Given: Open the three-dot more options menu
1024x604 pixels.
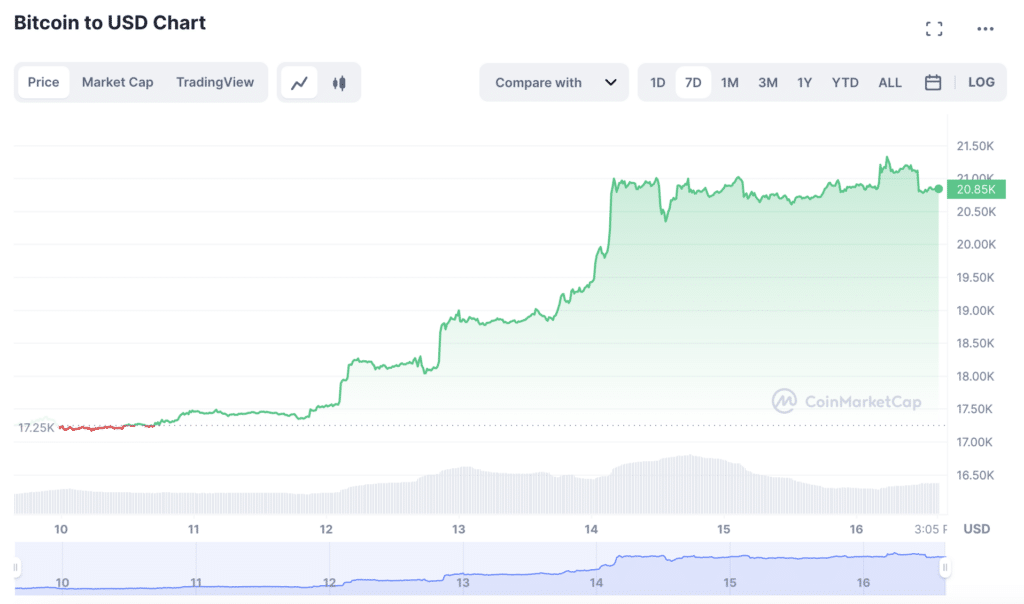Looking at the screenshot, I should pos(985,29).
